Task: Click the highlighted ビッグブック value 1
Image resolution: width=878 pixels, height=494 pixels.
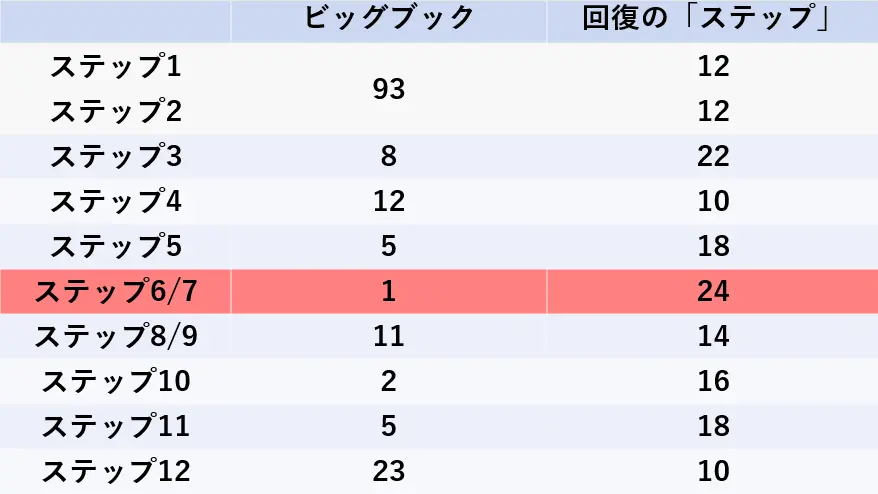Action: (389, 291)
